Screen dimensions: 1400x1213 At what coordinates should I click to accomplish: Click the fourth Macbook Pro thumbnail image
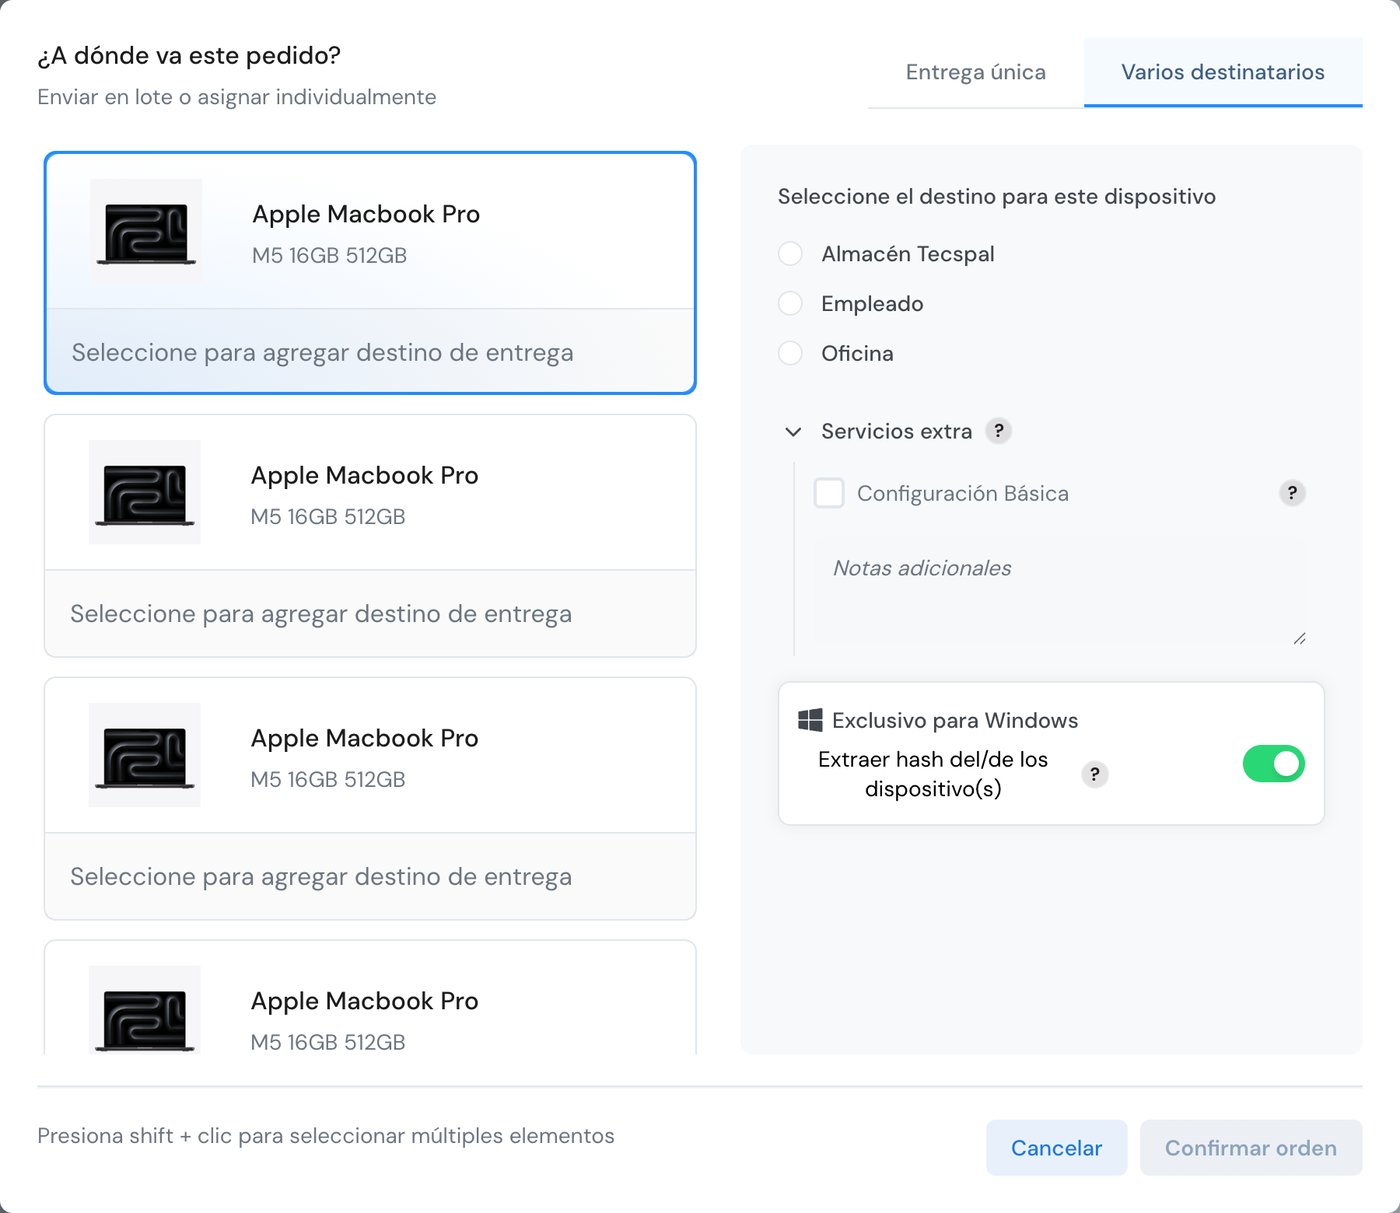145,1010
